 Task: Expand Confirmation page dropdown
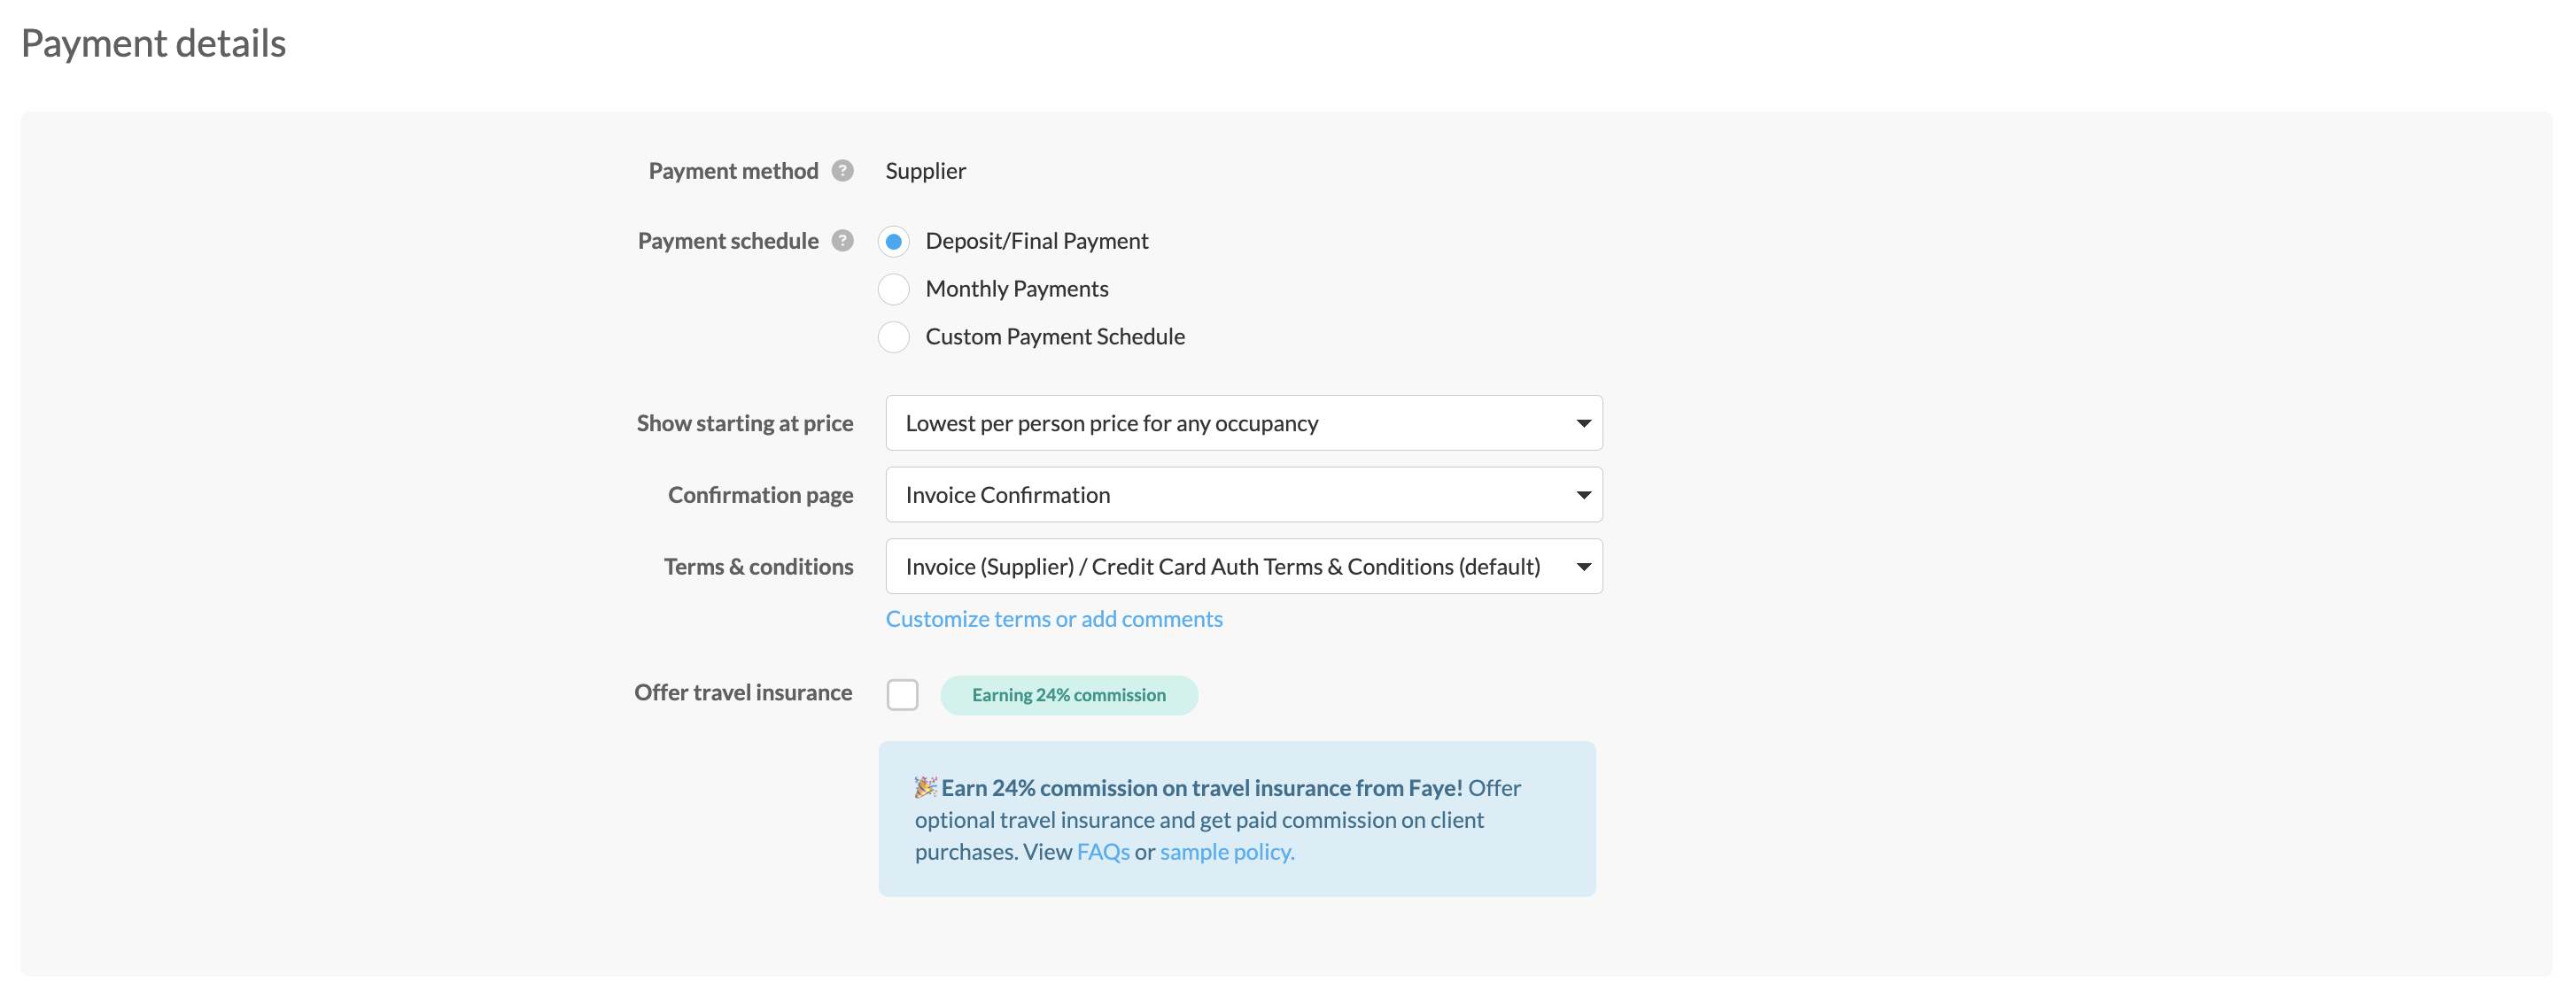tap(1242, 495)
